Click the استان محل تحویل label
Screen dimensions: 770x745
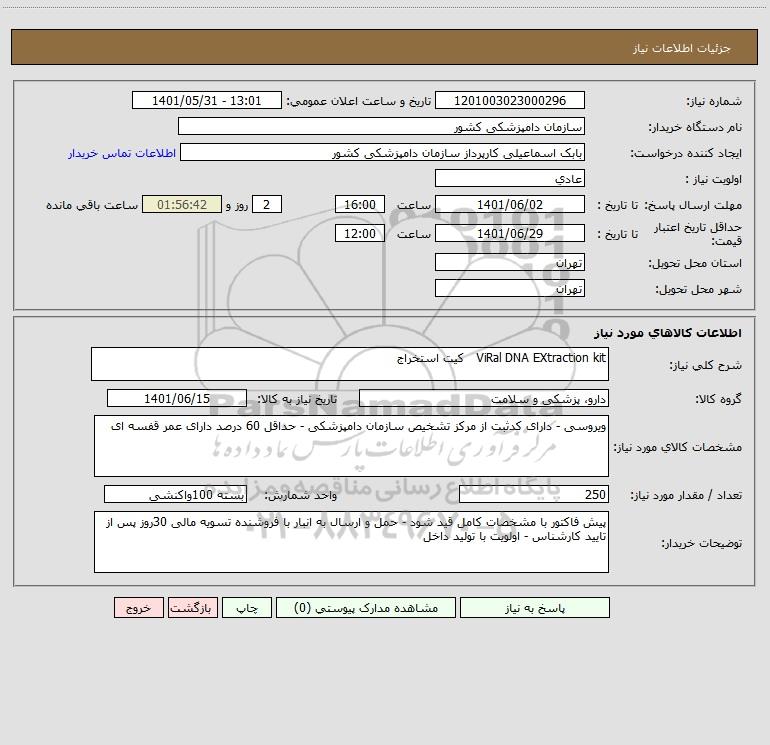click(695, 263)
